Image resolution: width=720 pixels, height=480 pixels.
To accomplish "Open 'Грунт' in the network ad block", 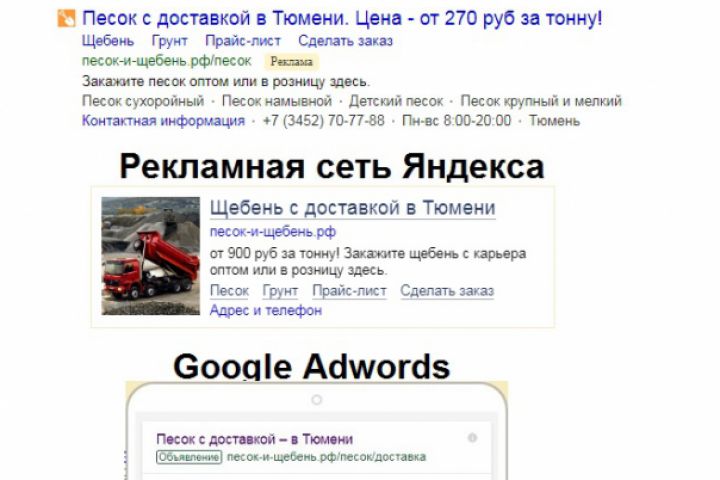I will 280,291.
